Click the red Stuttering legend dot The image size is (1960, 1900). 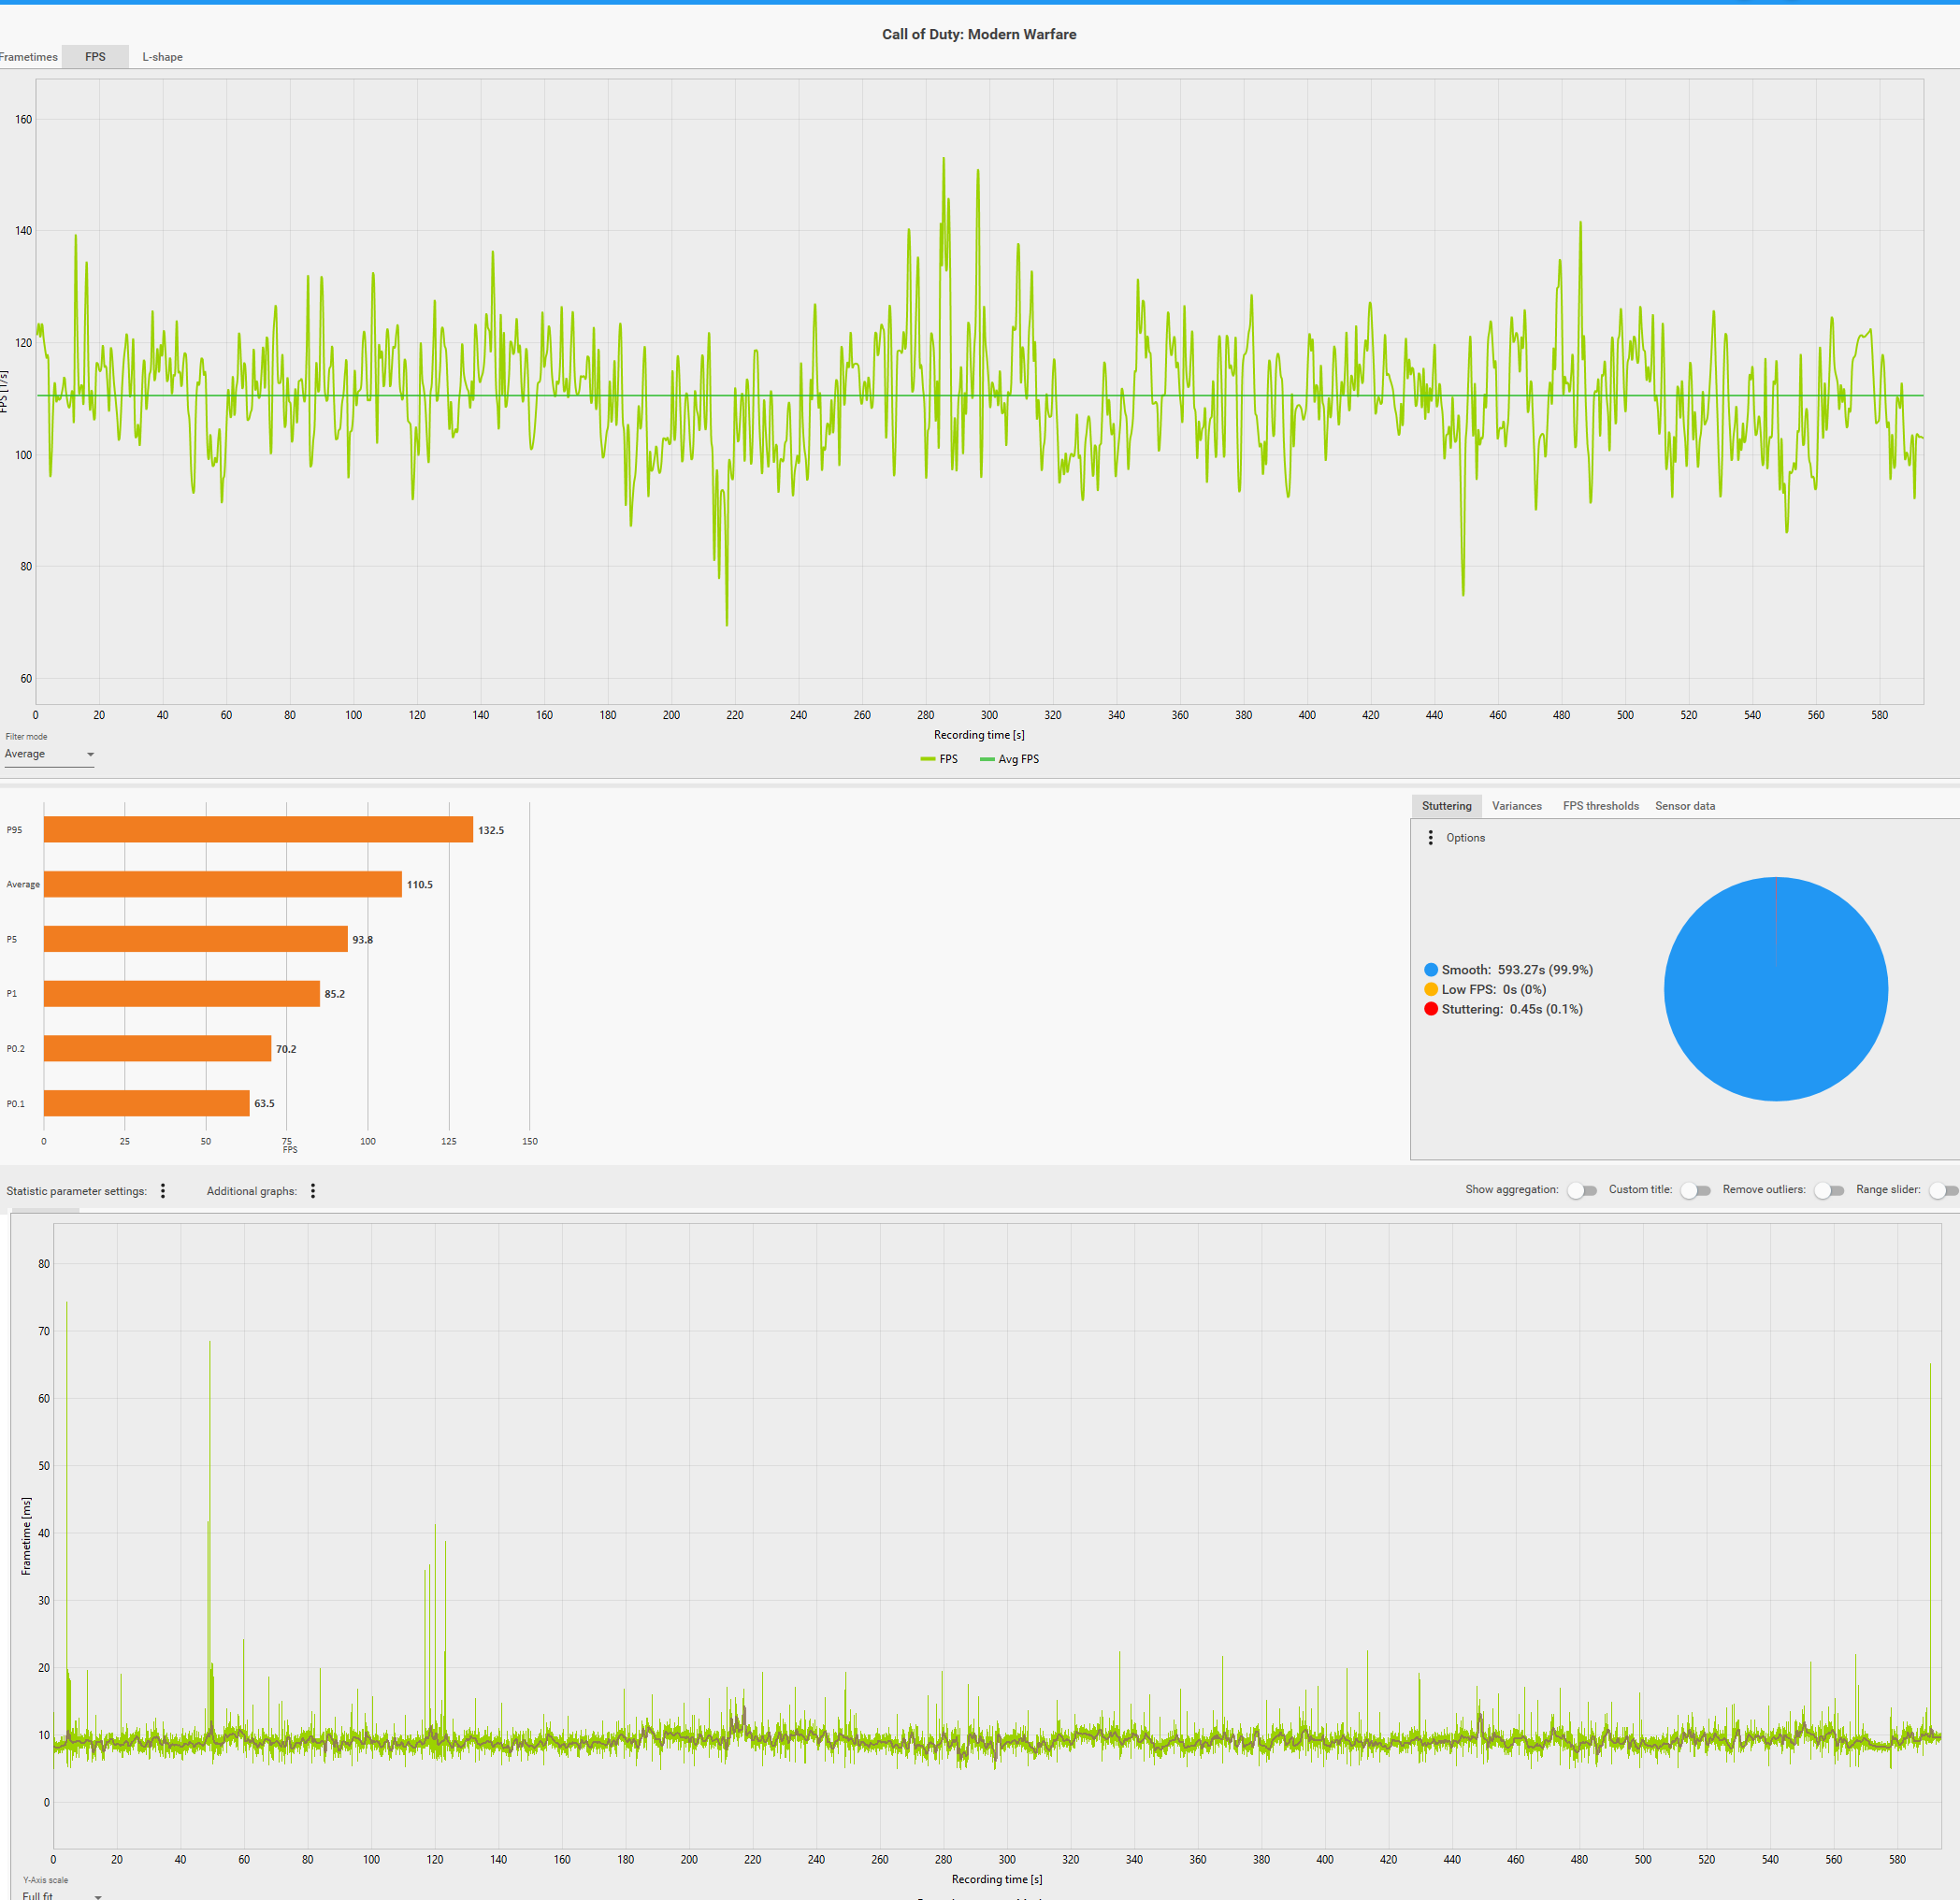pos(1431,1009)
